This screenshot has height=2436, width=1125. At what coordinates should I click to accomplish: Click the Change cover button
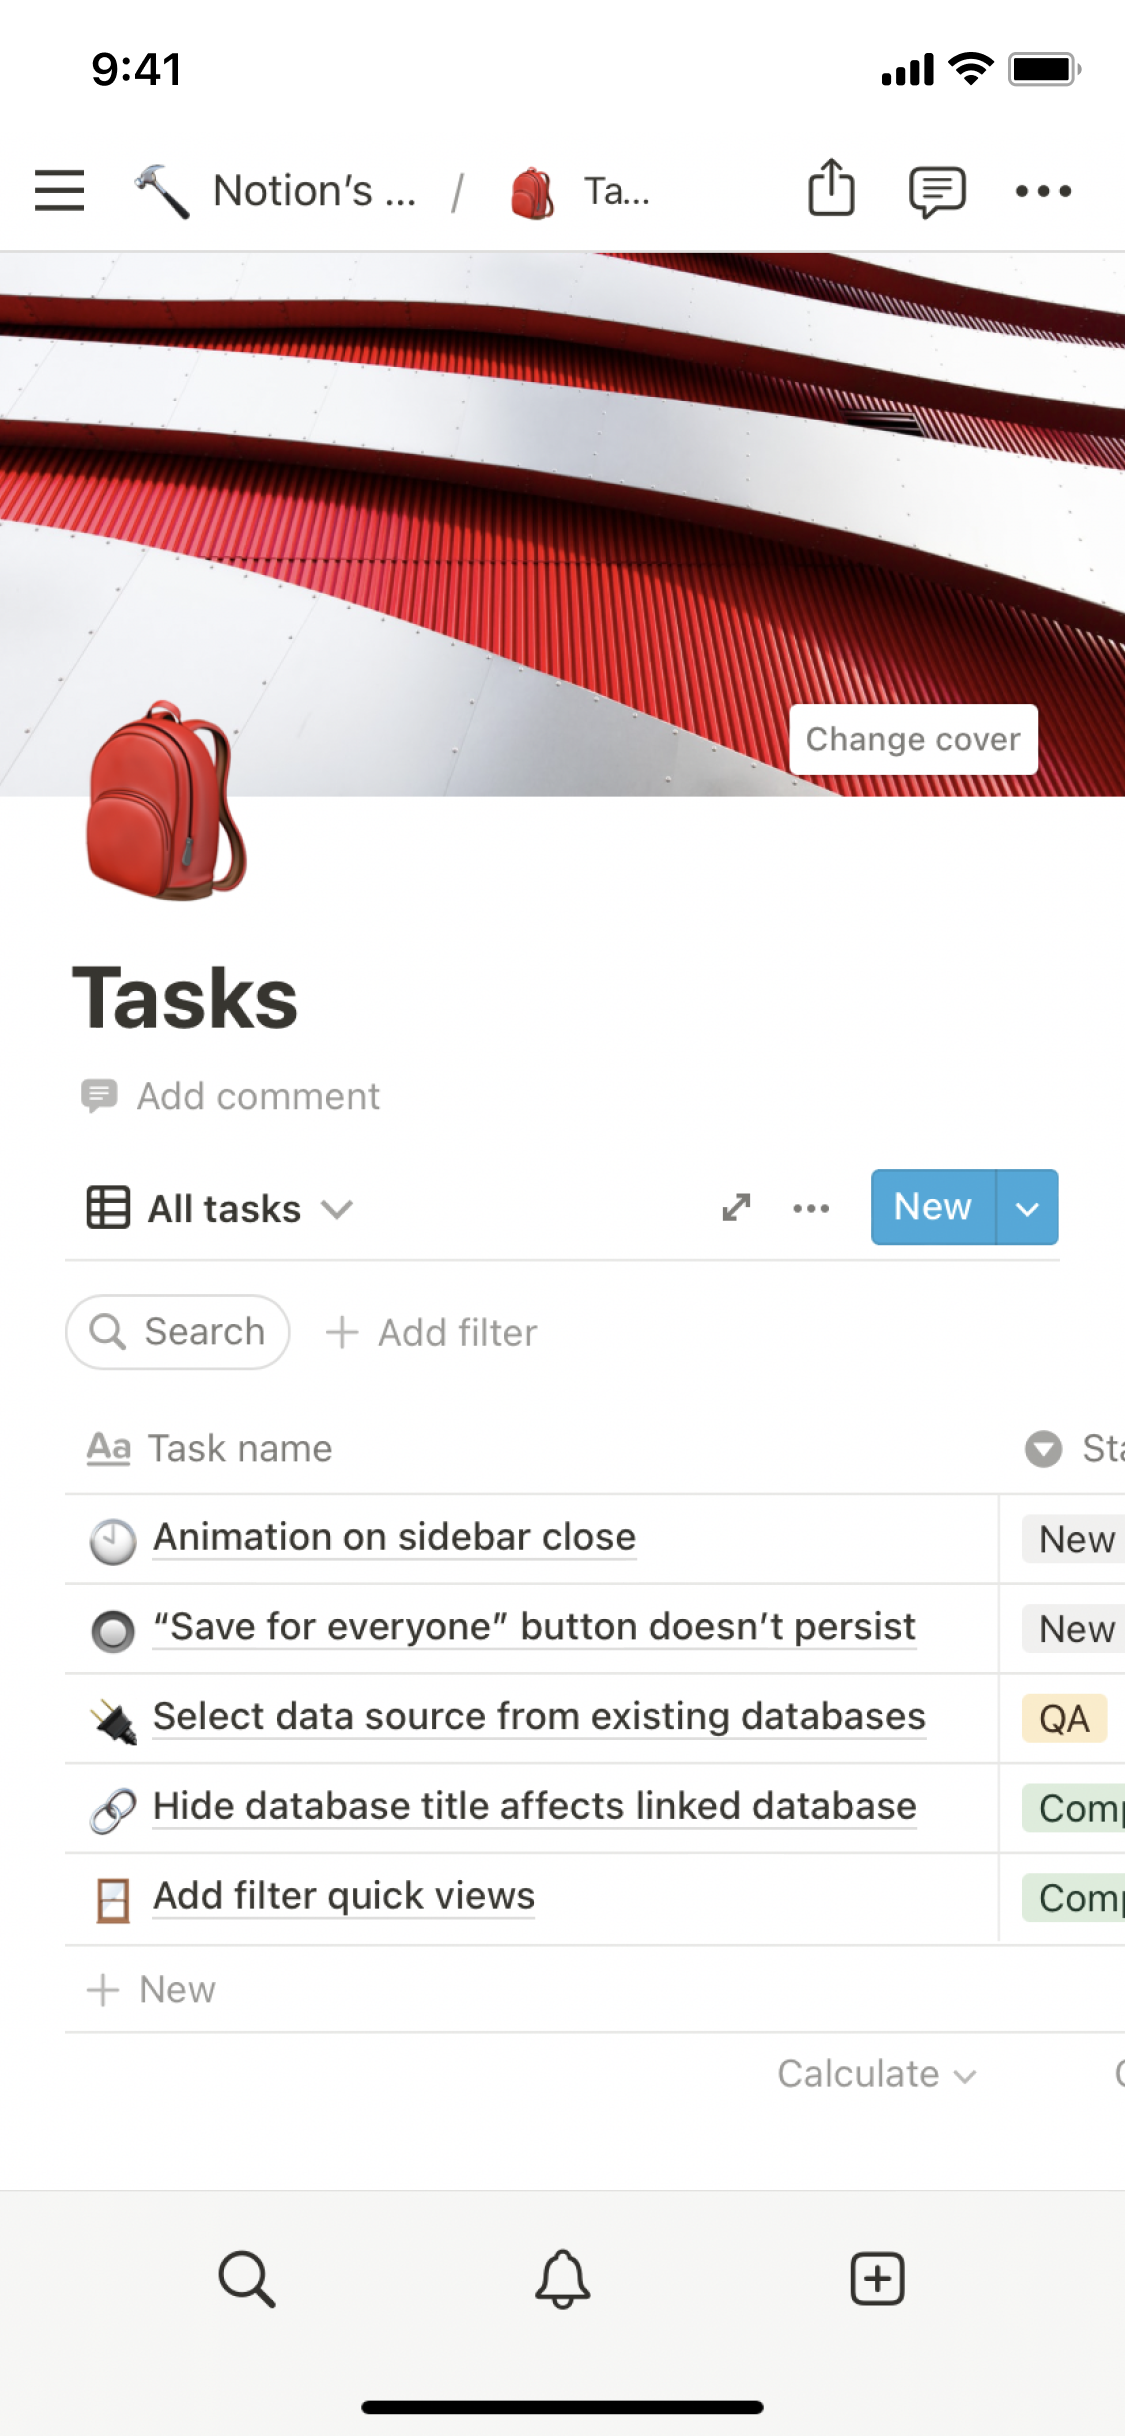click(913, 739)
